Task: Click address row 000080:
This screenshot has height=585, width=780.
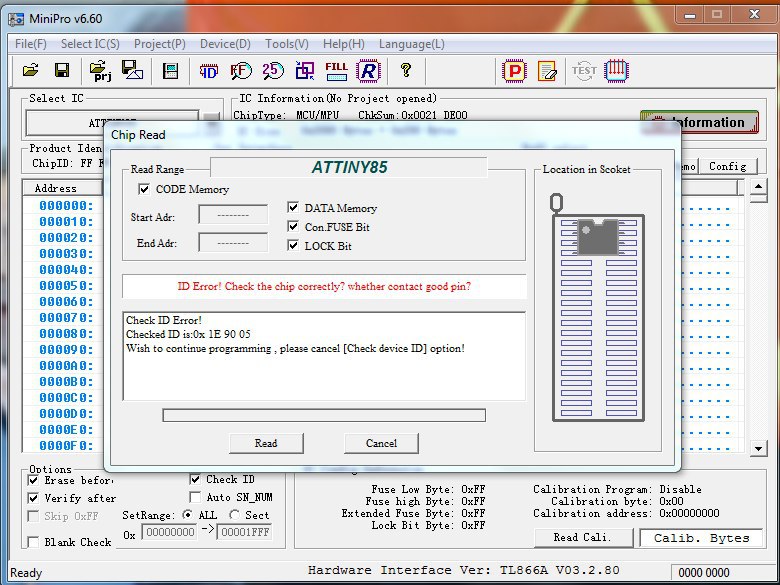Action: click(66, 334)
